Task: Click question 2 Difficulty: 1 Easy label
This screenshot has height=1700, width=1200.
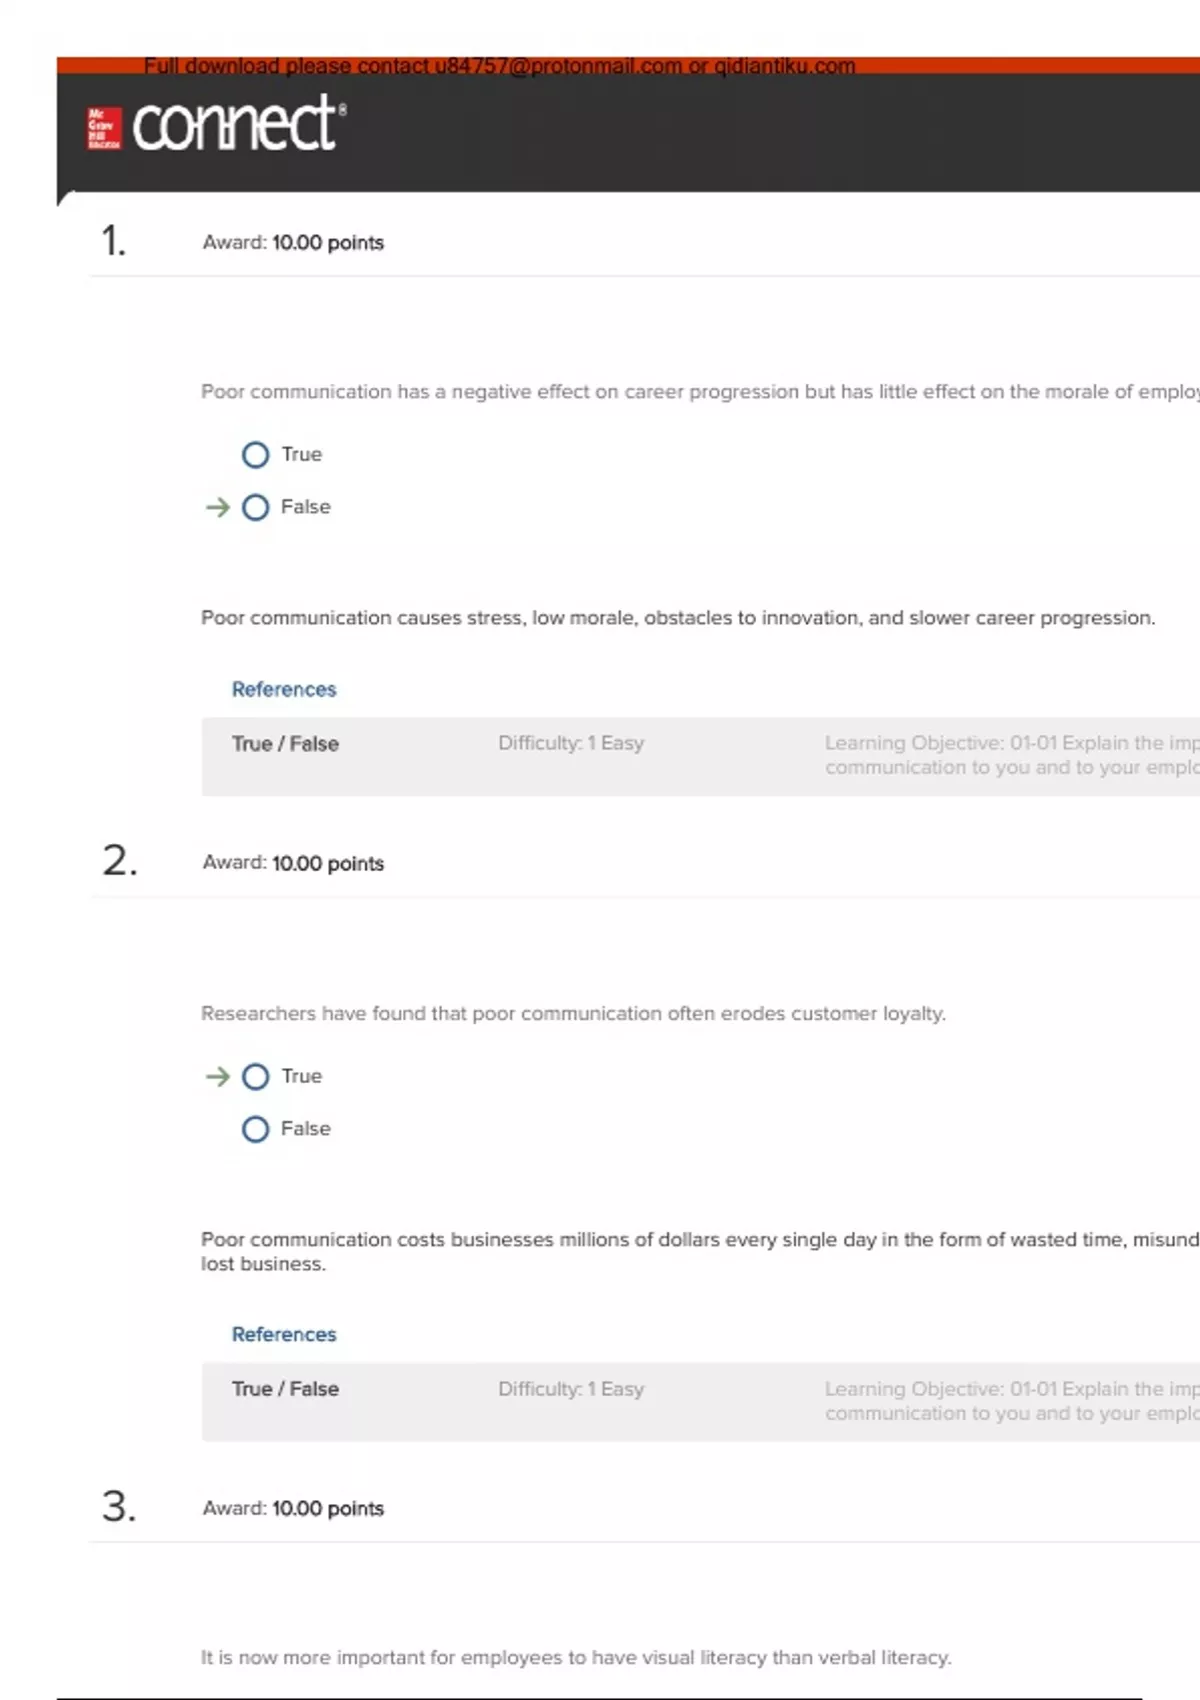Action: click(x=571, y=1389)
